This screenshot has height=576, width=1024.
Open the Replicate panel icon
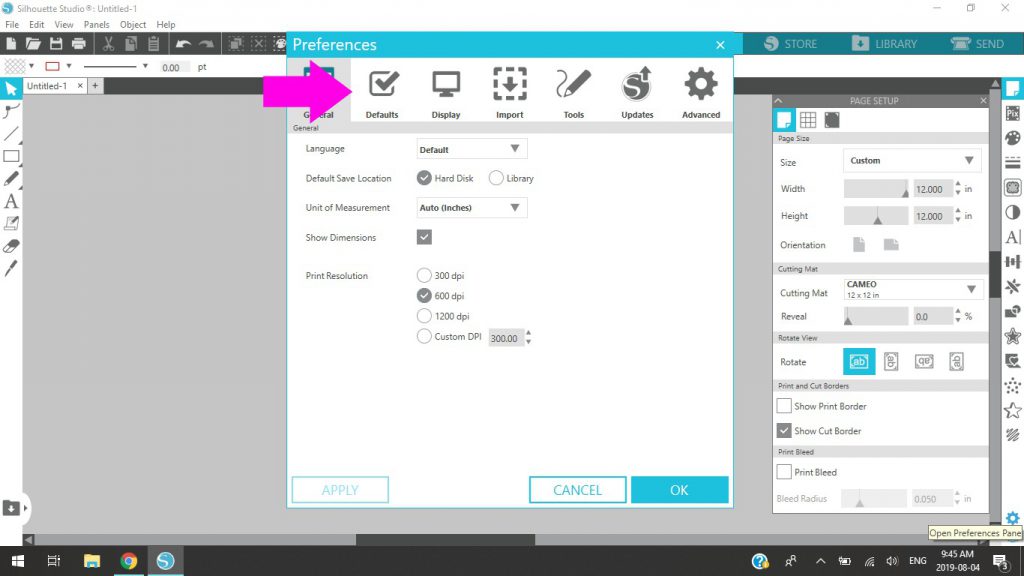1013,312
